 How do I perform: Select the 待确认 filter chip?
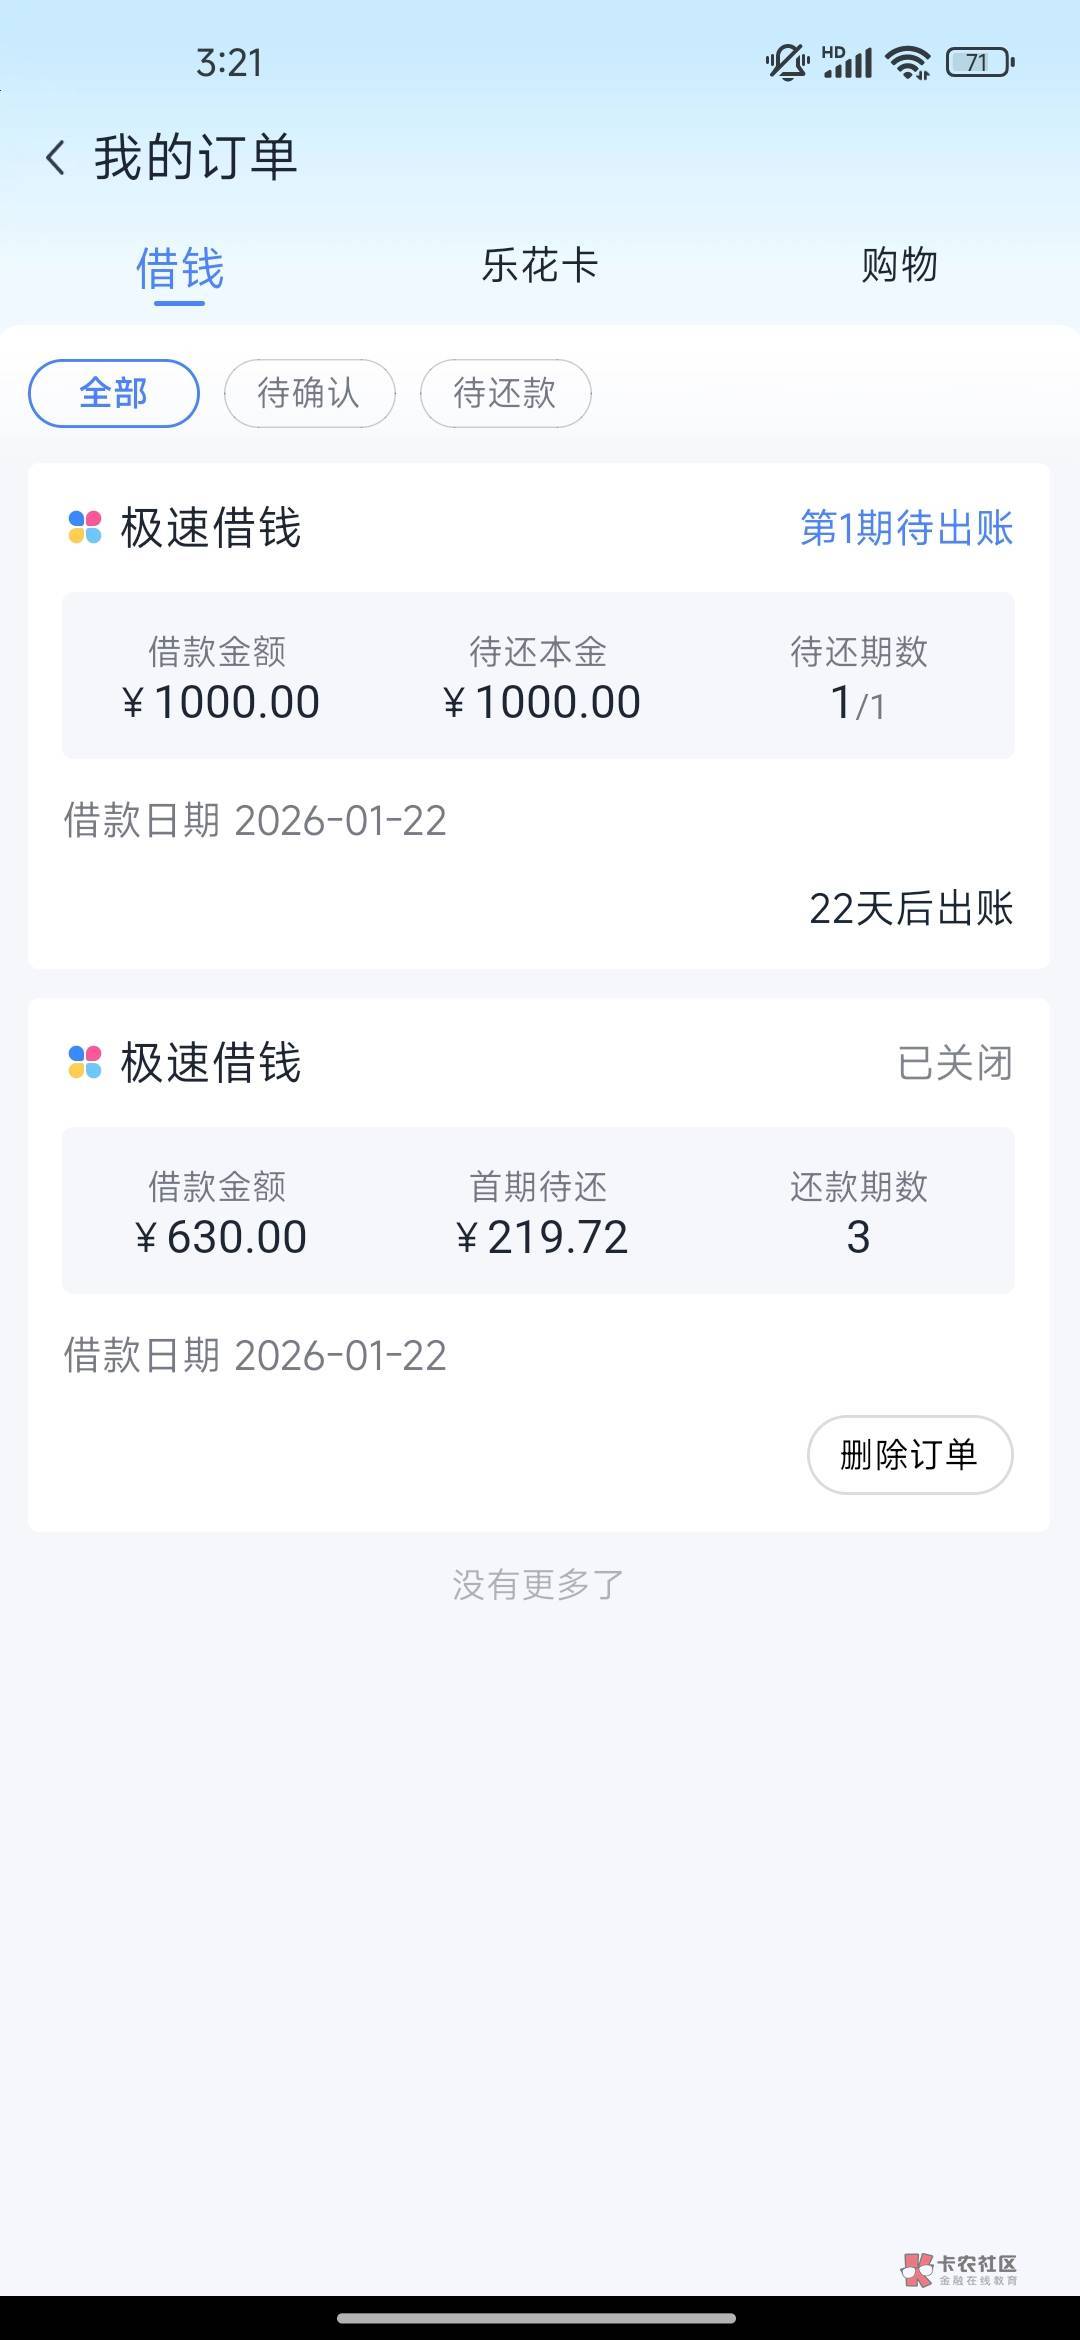309,393
